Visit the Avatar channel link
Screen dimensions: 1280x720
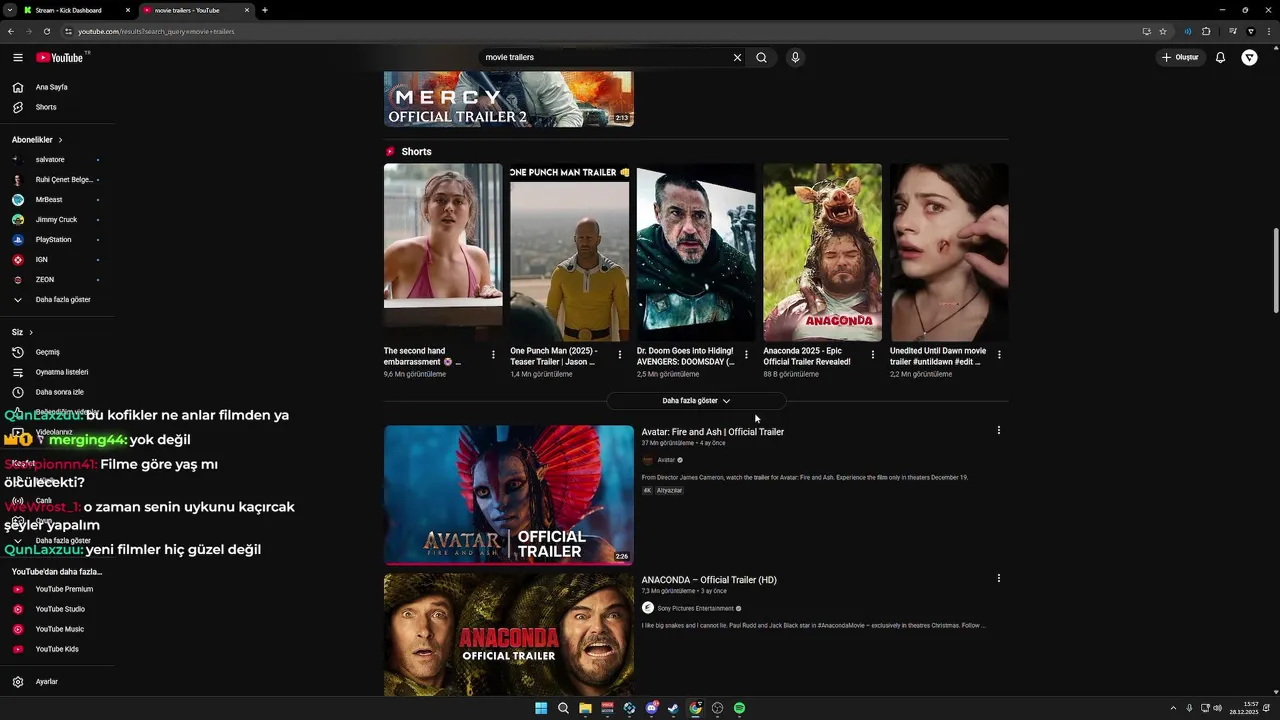coord(666,460)
